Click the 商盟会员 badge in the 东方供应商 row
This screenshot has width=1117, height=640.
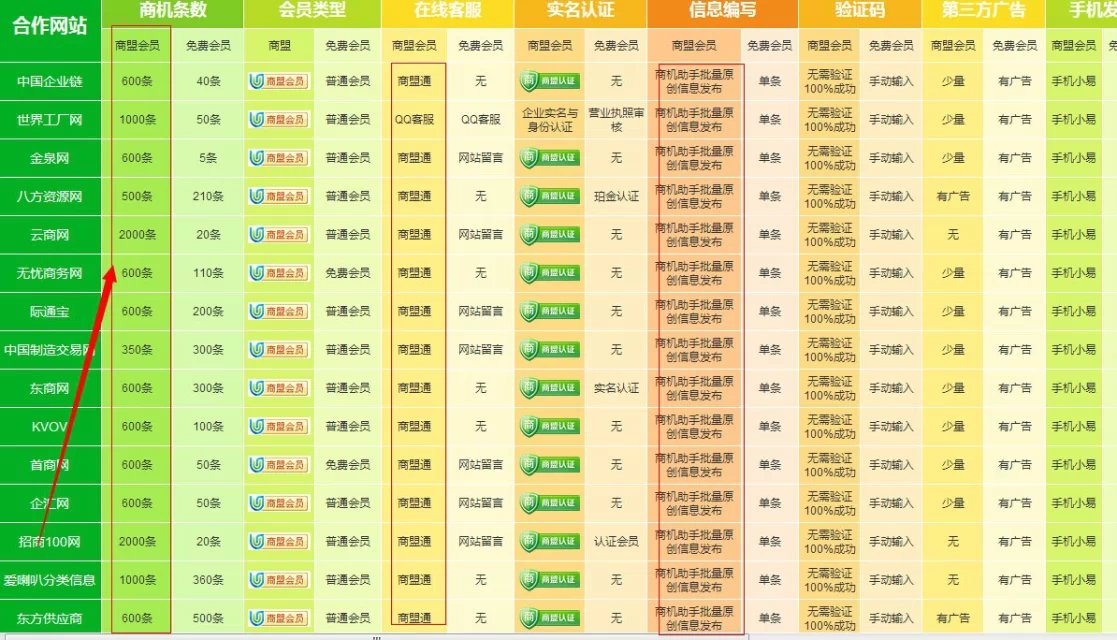(x=278, y=618)
